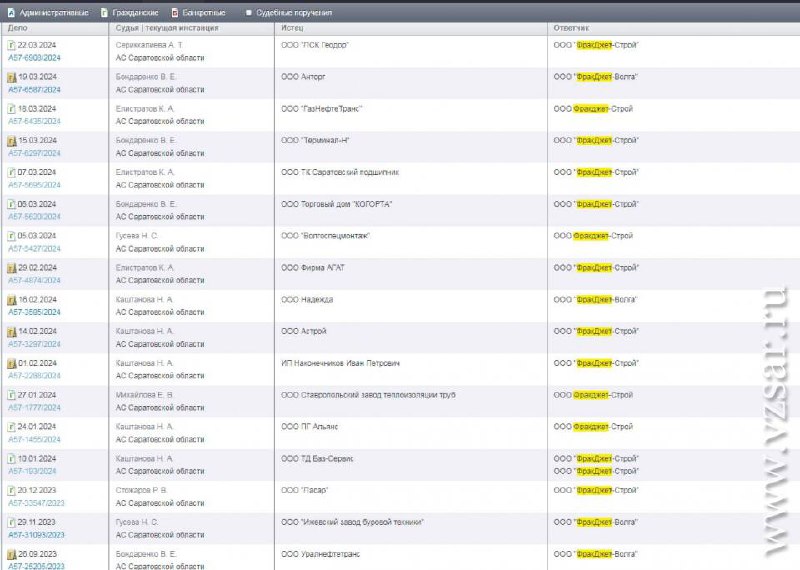The width and height of the screenshot is (800, 570).
Task: Select plaintiff ООО "Терминал-Н"
Action: [x=315, y=140]
